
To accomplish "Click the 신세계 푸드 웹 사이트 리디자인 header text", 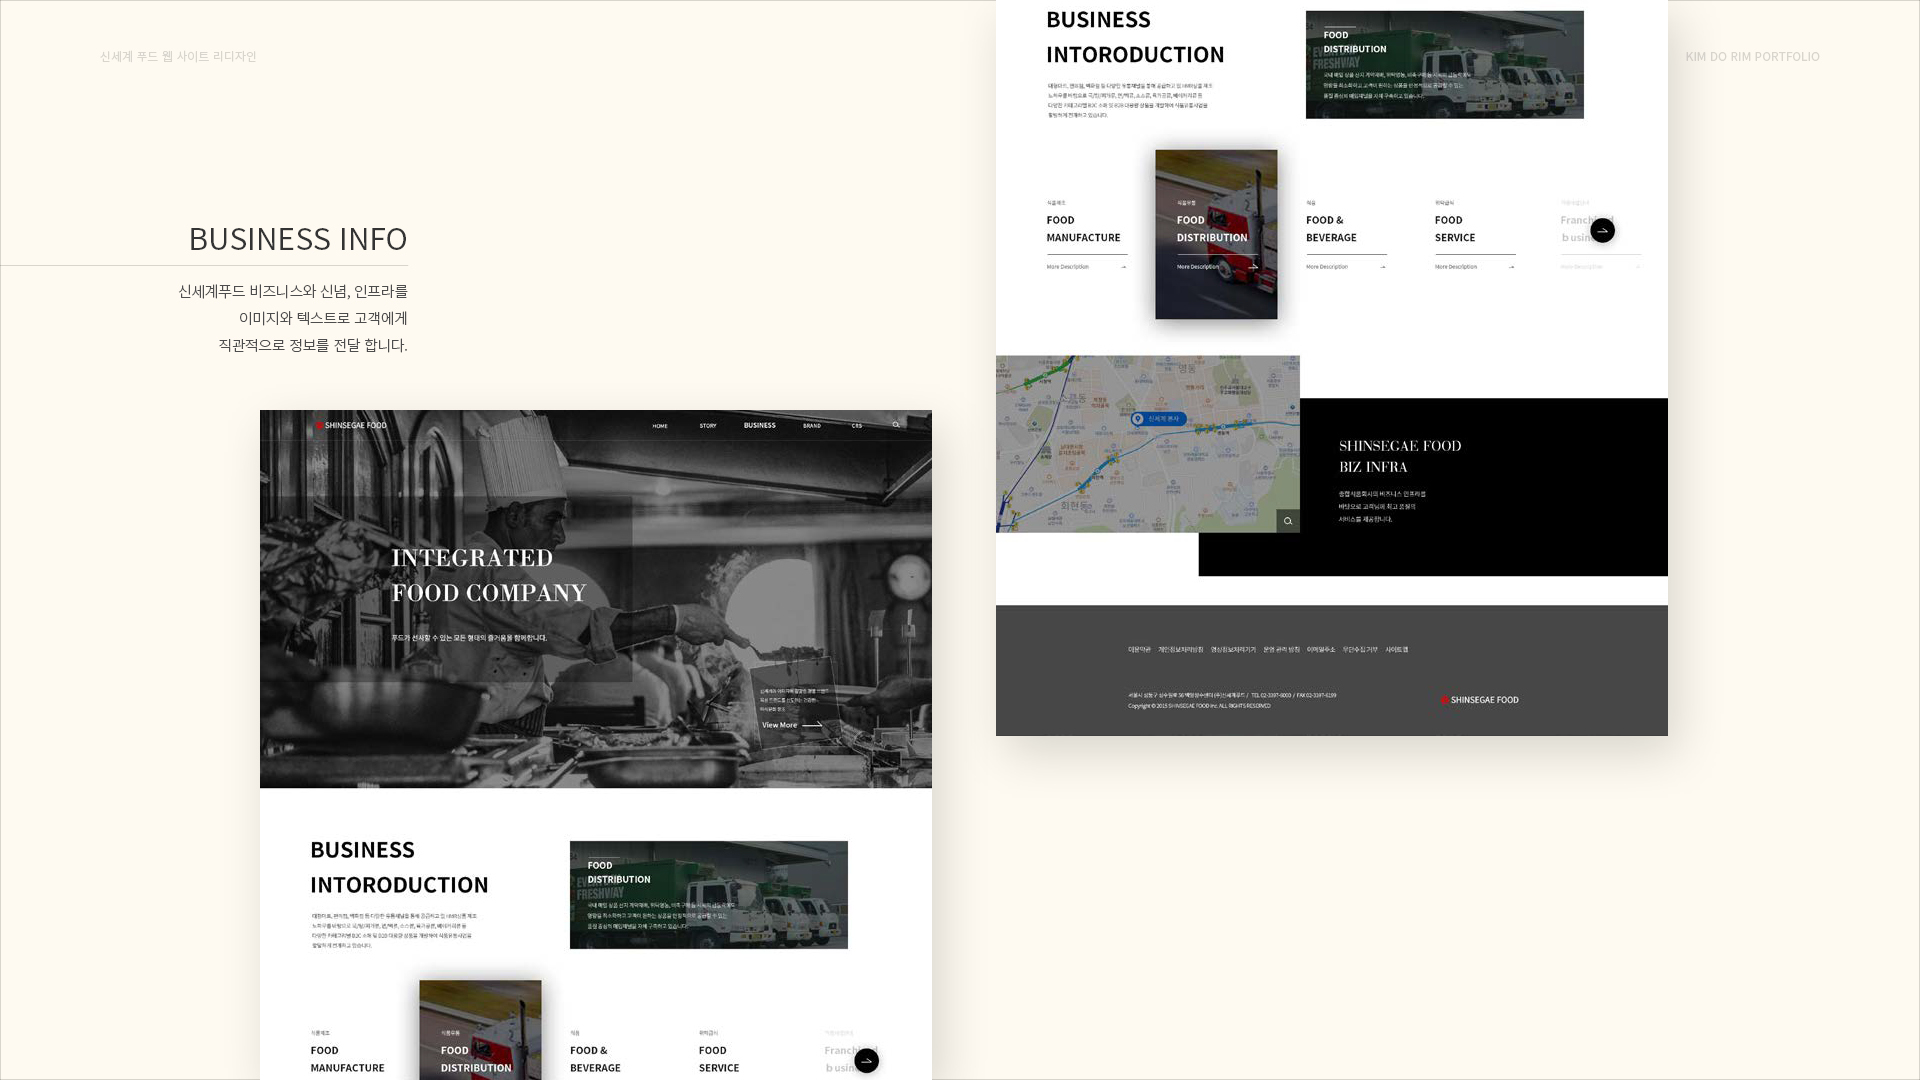I will [x=178, y=57].
